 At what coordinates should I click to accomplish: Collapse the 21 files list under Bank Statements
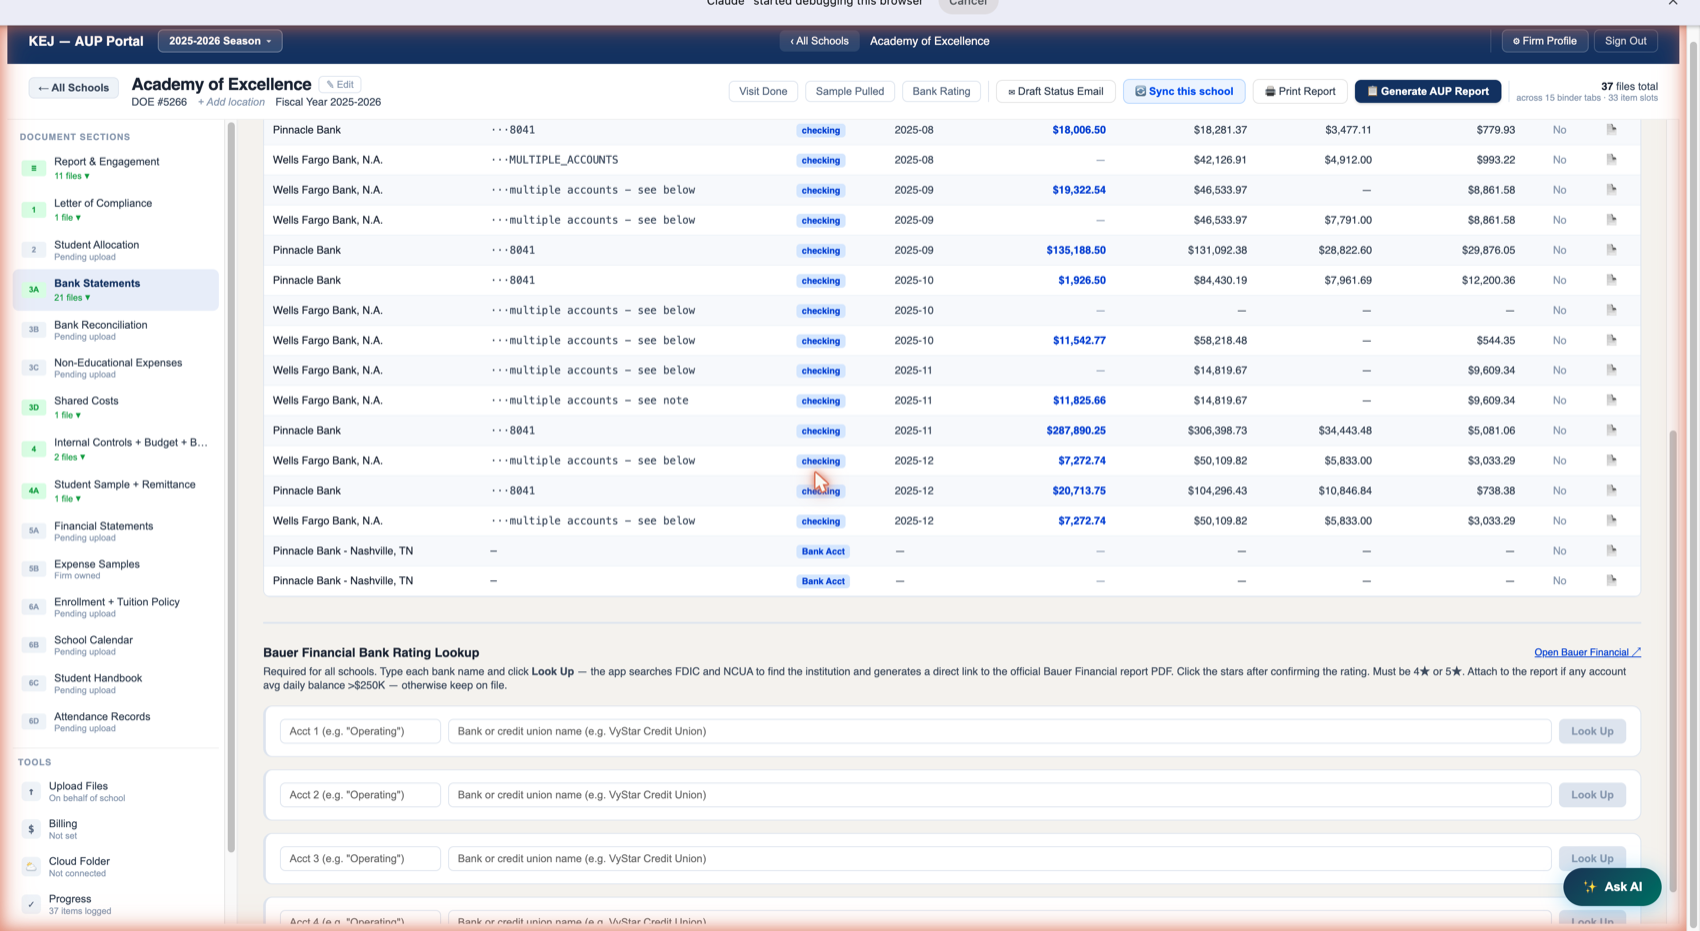click(x=72, y=298)
